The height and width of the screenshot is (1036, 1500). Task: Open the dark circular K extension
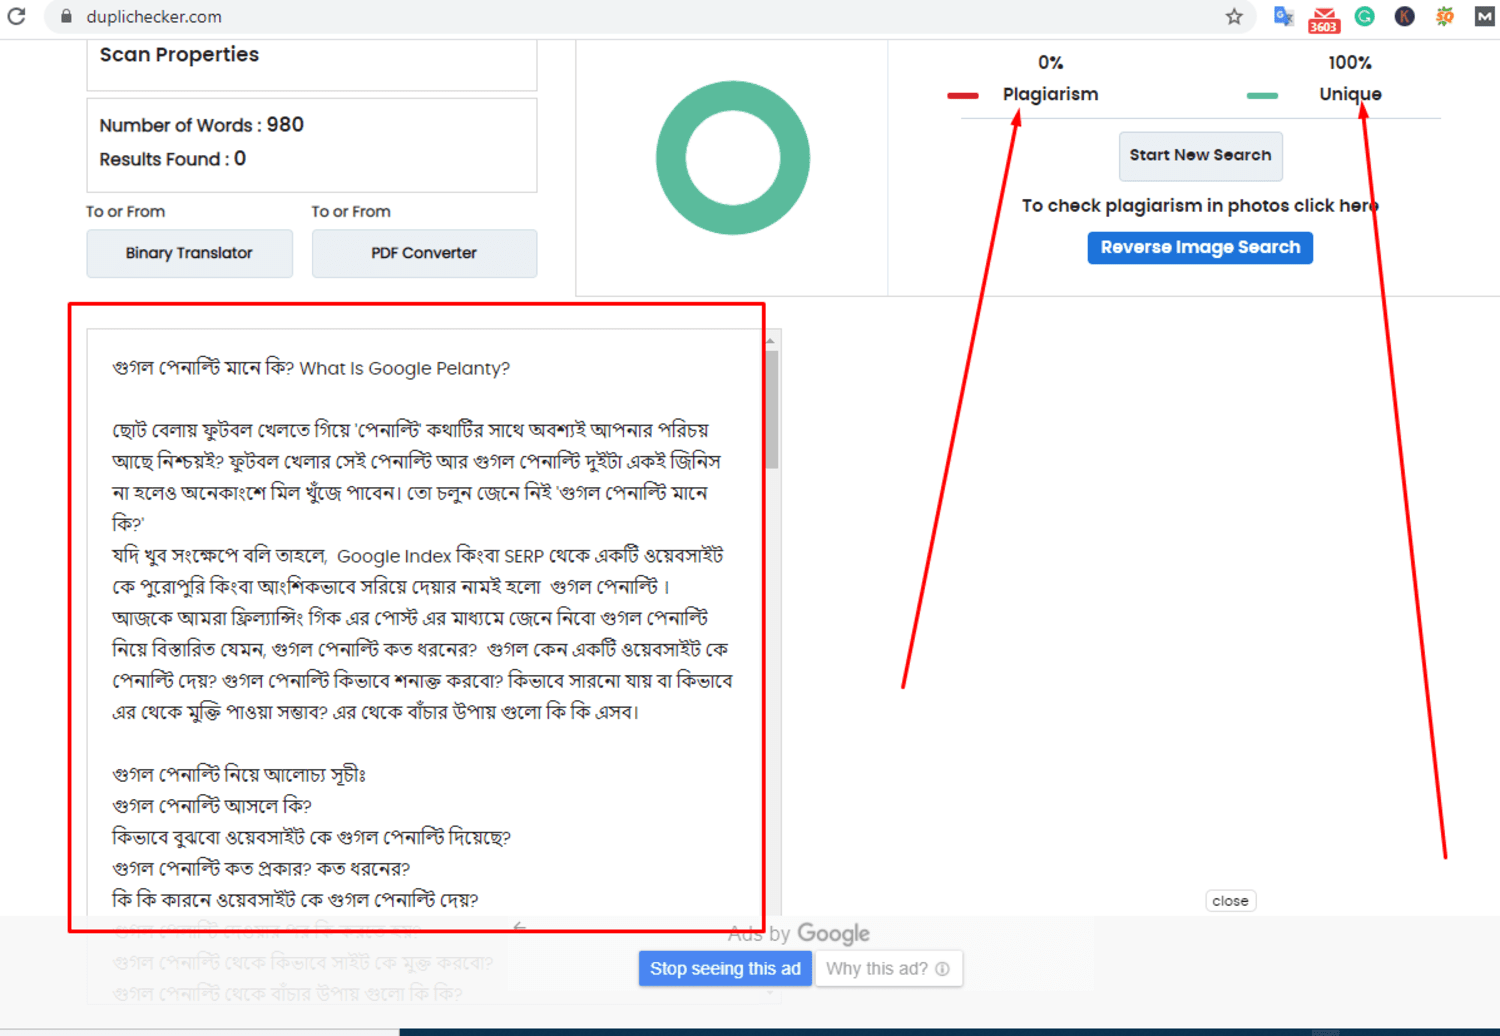point(1404,17)
